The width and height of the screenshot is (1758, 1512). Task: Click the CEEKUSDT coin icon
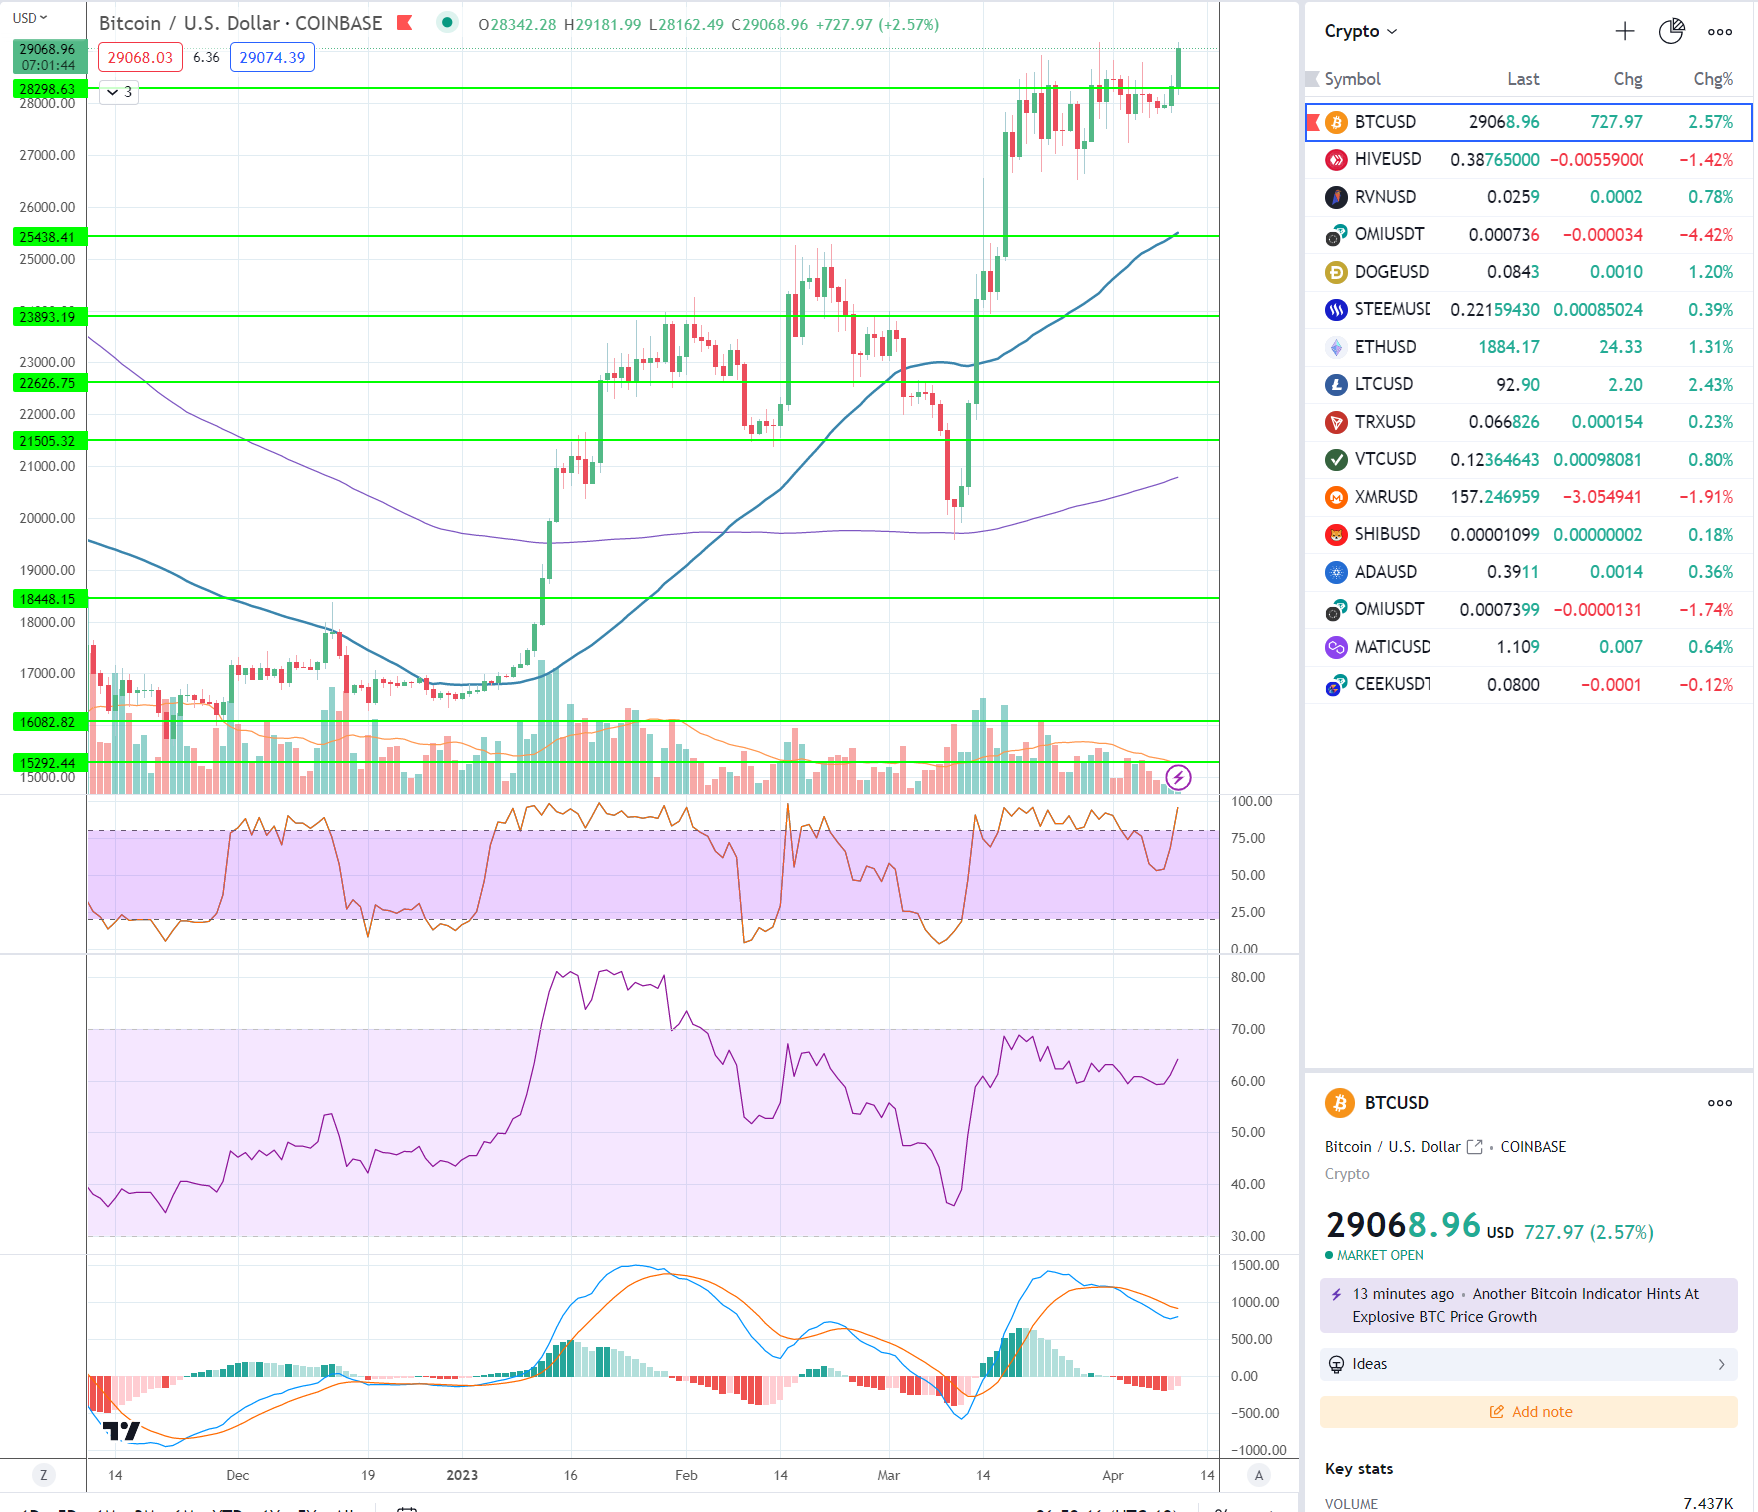(x=1336, y=685)
